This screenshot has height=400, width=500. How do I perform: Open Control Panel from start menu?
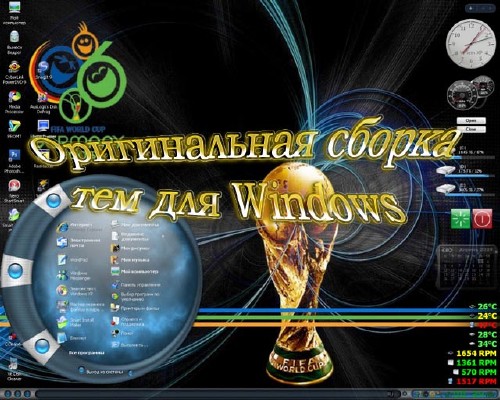coord(136,285)
